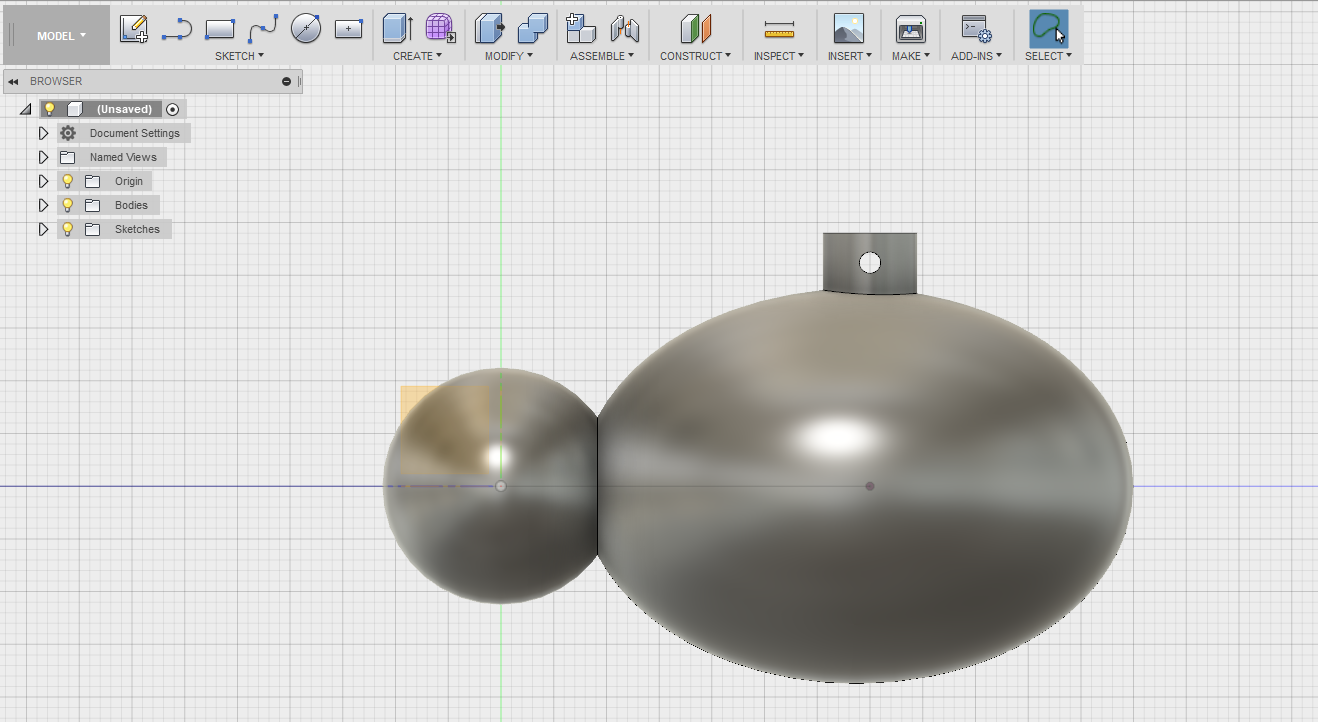The width and height of the screenshot is (1318, 722).
Task: Open the ADD-INS menu
Action: [x=976, y=56]
